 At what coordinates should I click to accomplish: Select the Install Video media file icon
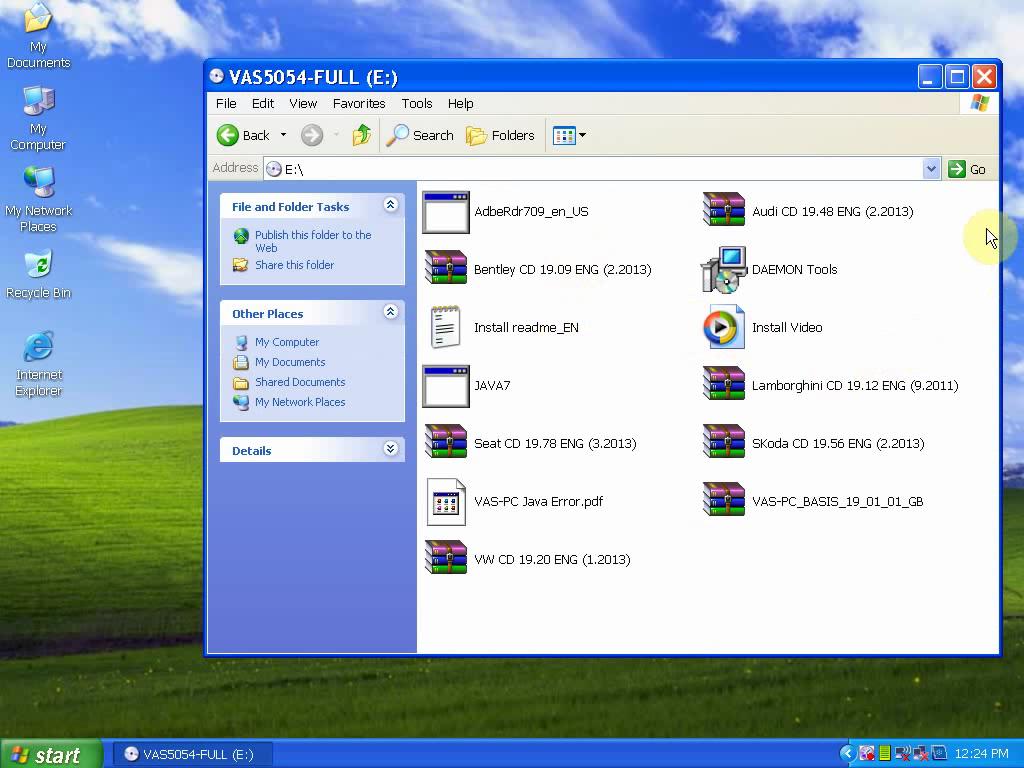click(724, 328)
